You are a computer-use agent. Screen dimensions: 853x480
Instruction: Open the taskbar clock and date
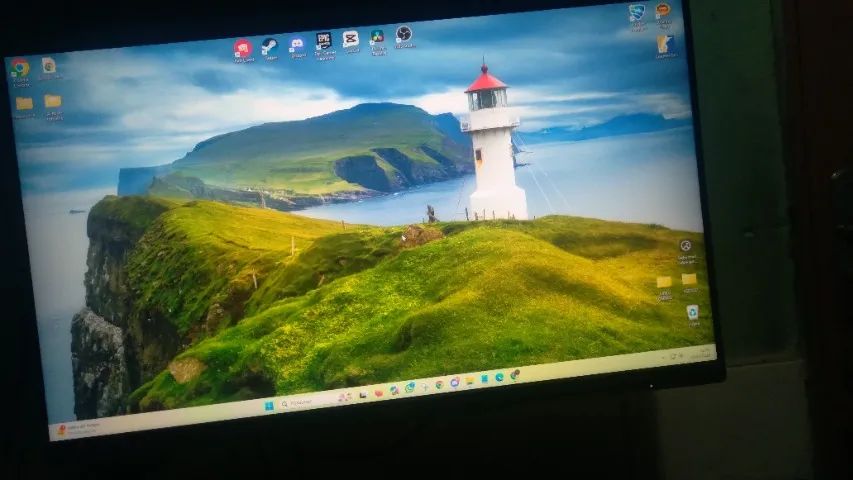pyautogui.click(x=701, y=354)
